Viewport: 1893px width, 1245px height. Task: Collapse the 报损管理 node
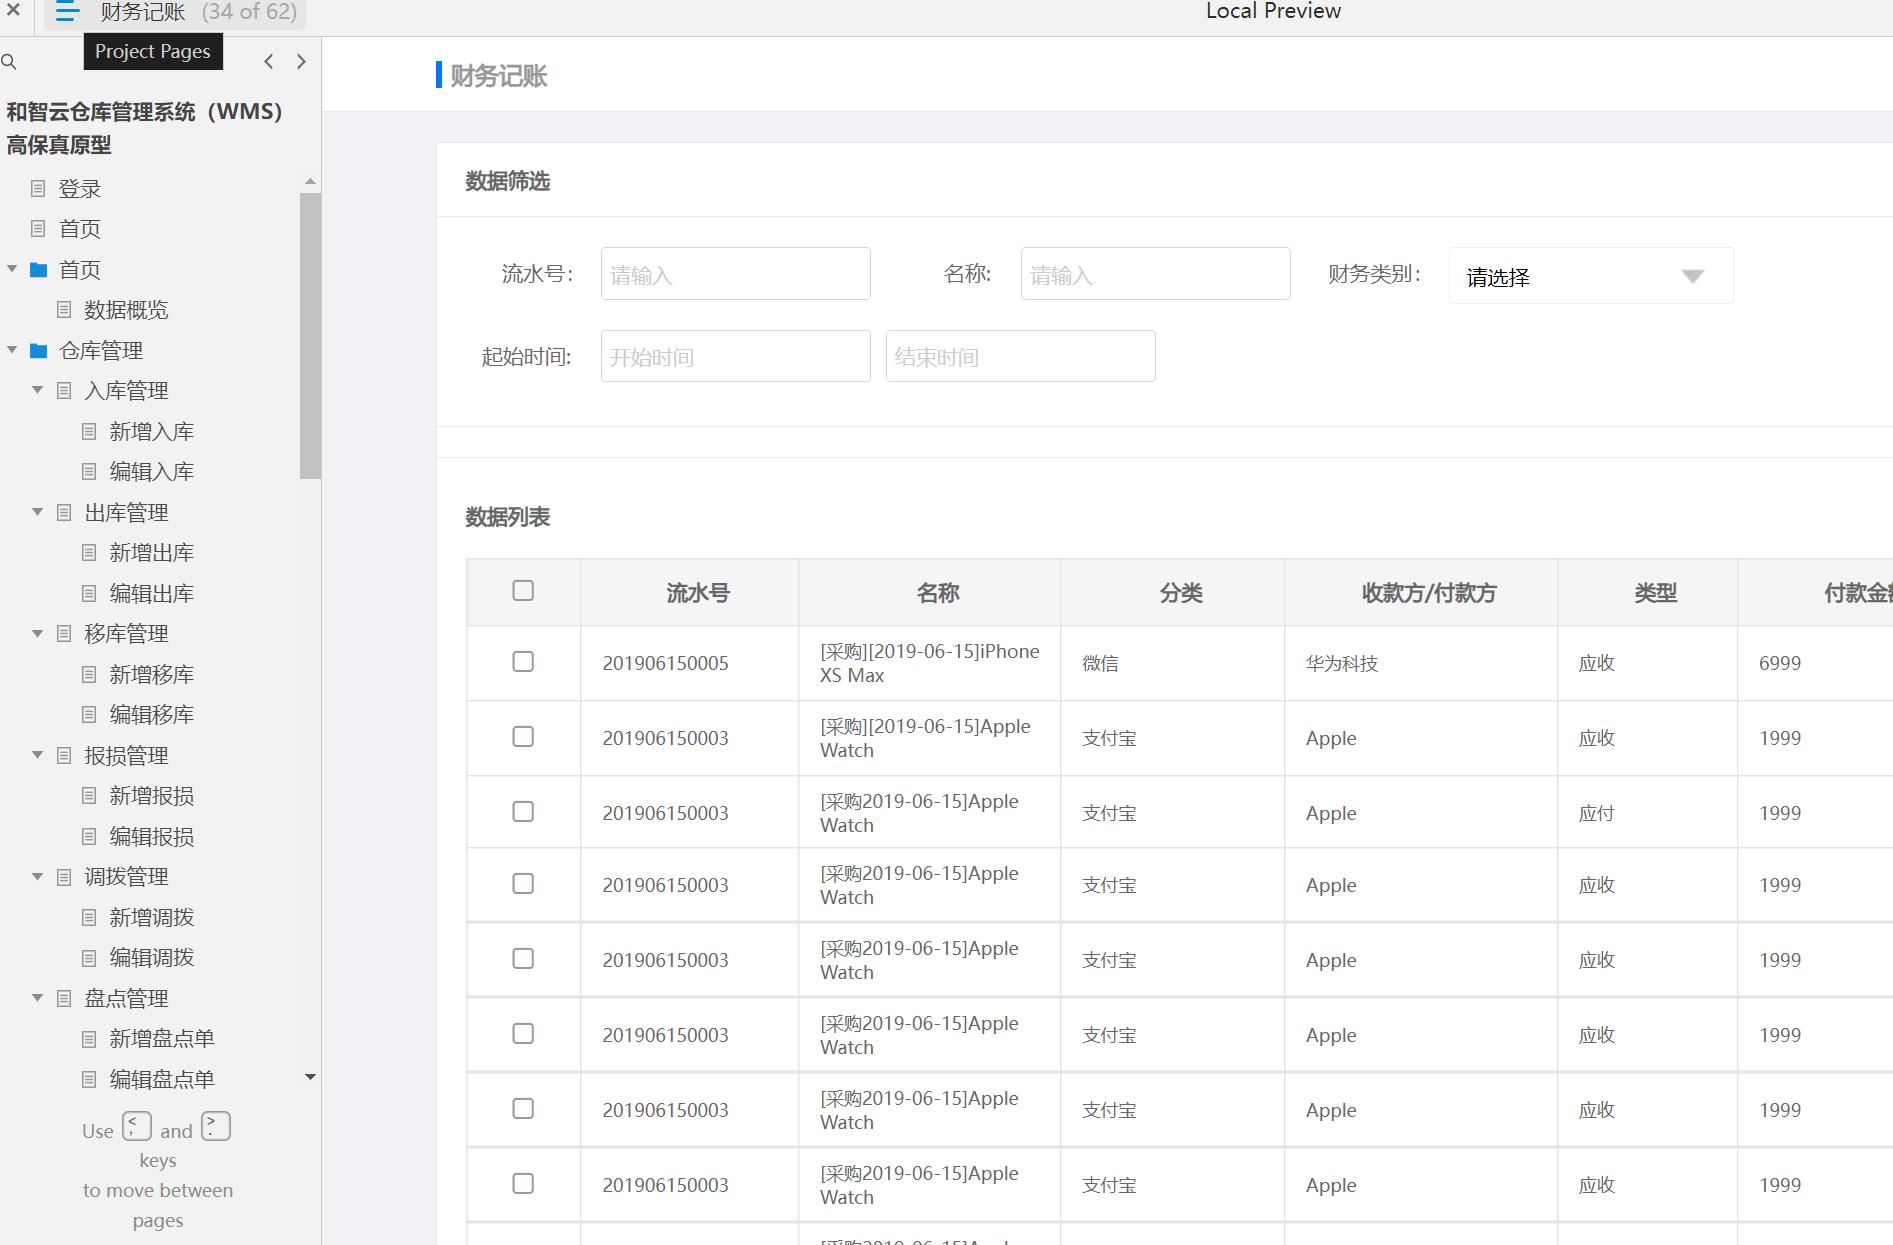click(37, 755)
